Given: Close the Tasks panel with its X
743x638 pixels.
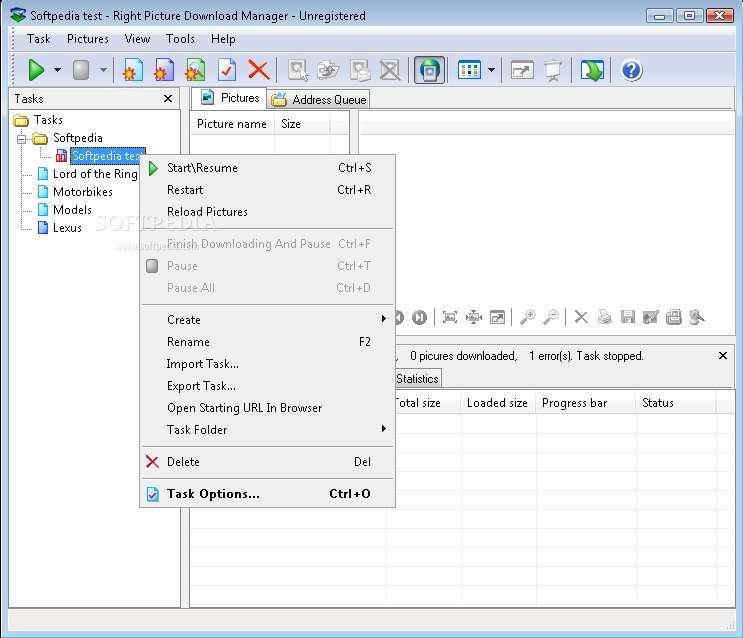Looking at the screenshot, I should tap(168, 99).
